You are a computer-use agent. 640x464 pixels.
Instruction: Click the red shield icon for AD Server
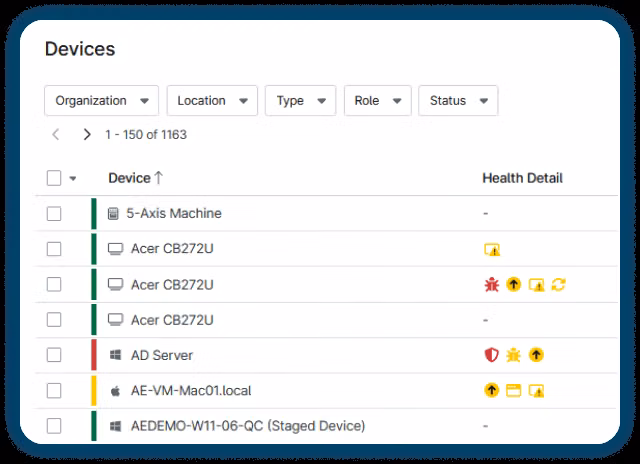(491, 355)
